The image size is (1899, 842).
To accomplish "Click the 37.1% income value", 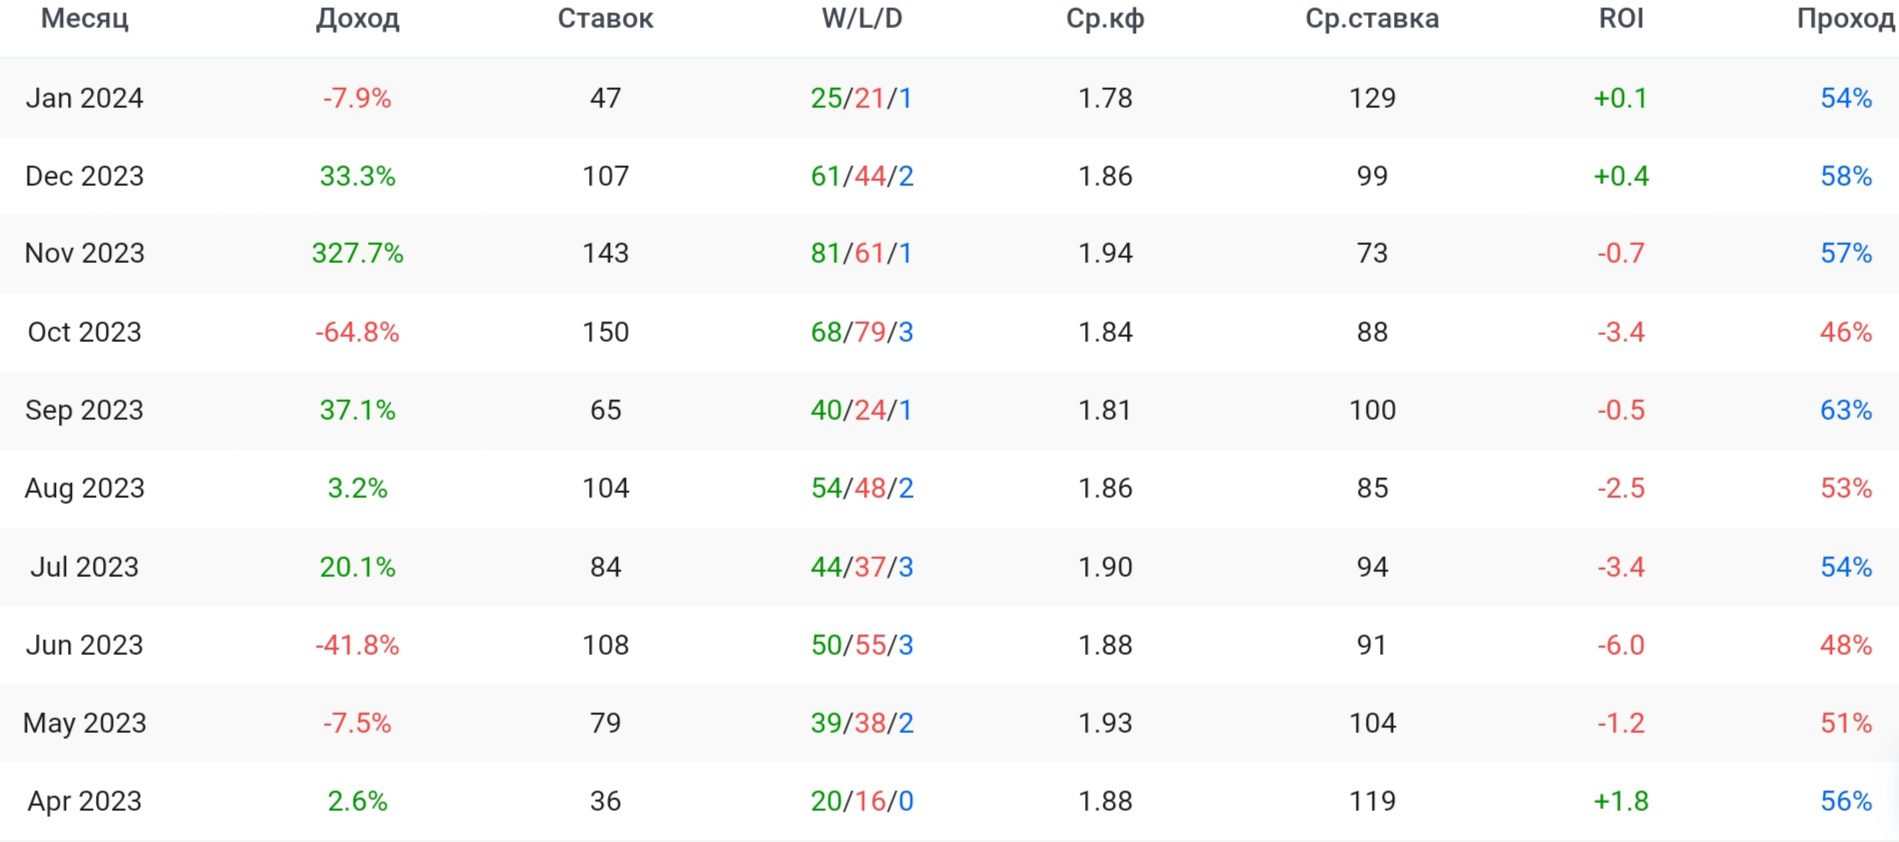I will pyautogui.click(x=357, y=410).
